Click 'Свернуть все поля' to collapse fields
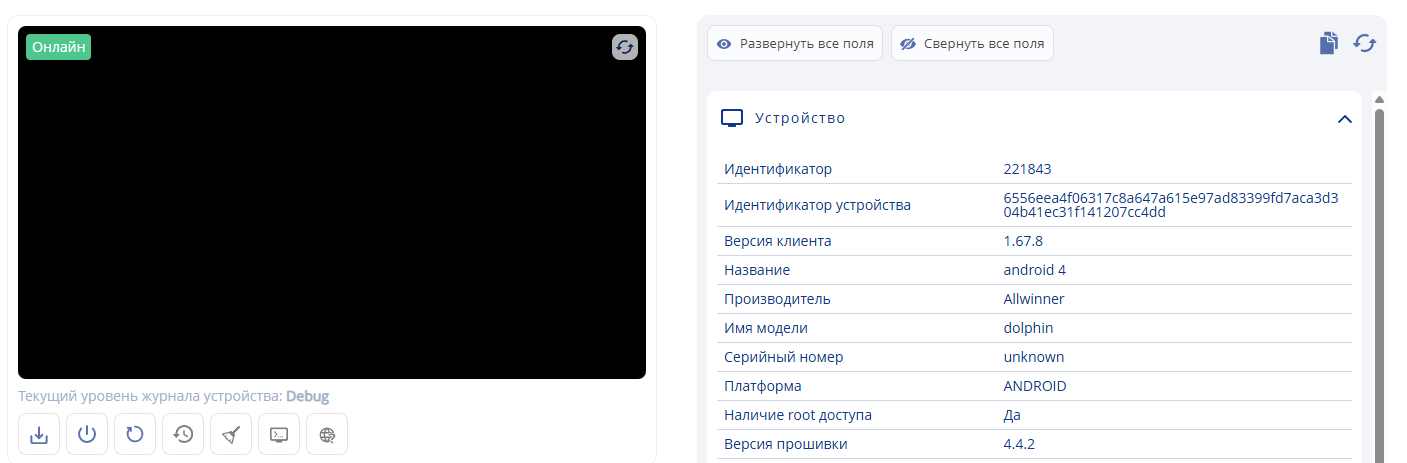 (x=972, y=44)
